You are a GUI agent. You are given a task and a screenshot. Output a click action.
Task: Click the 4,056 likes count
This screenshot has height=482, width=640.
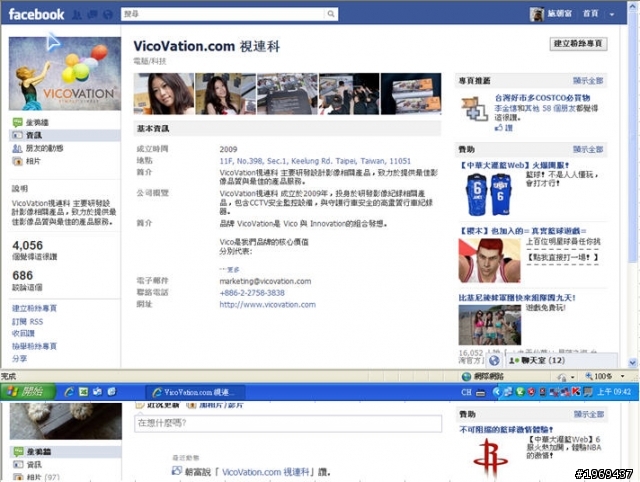point(28,246)
